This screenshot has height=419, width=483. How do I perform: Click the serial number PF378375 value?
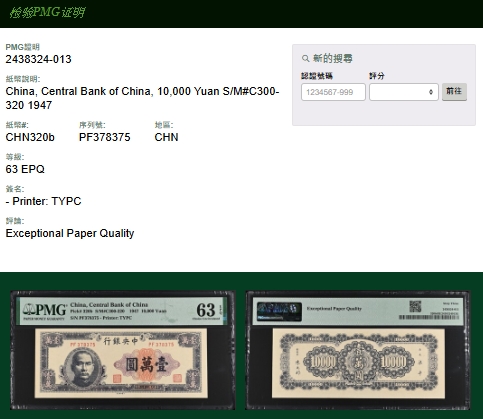[105, 137]
